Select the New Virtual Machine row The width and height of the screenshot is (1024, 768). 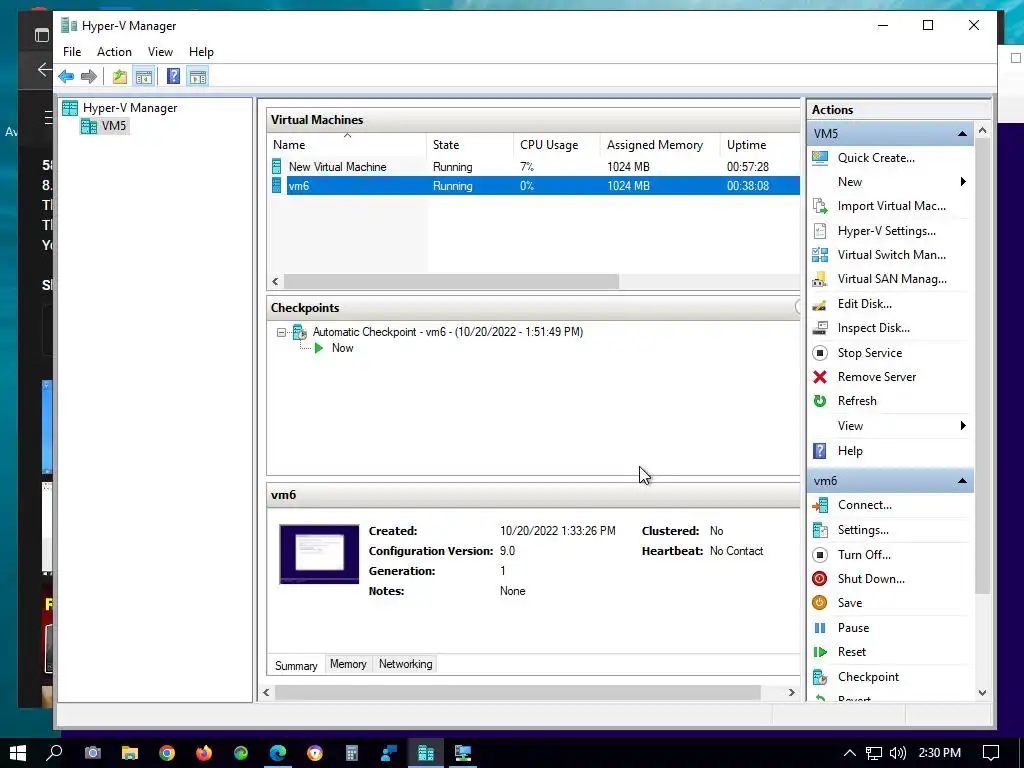(534, 167)
